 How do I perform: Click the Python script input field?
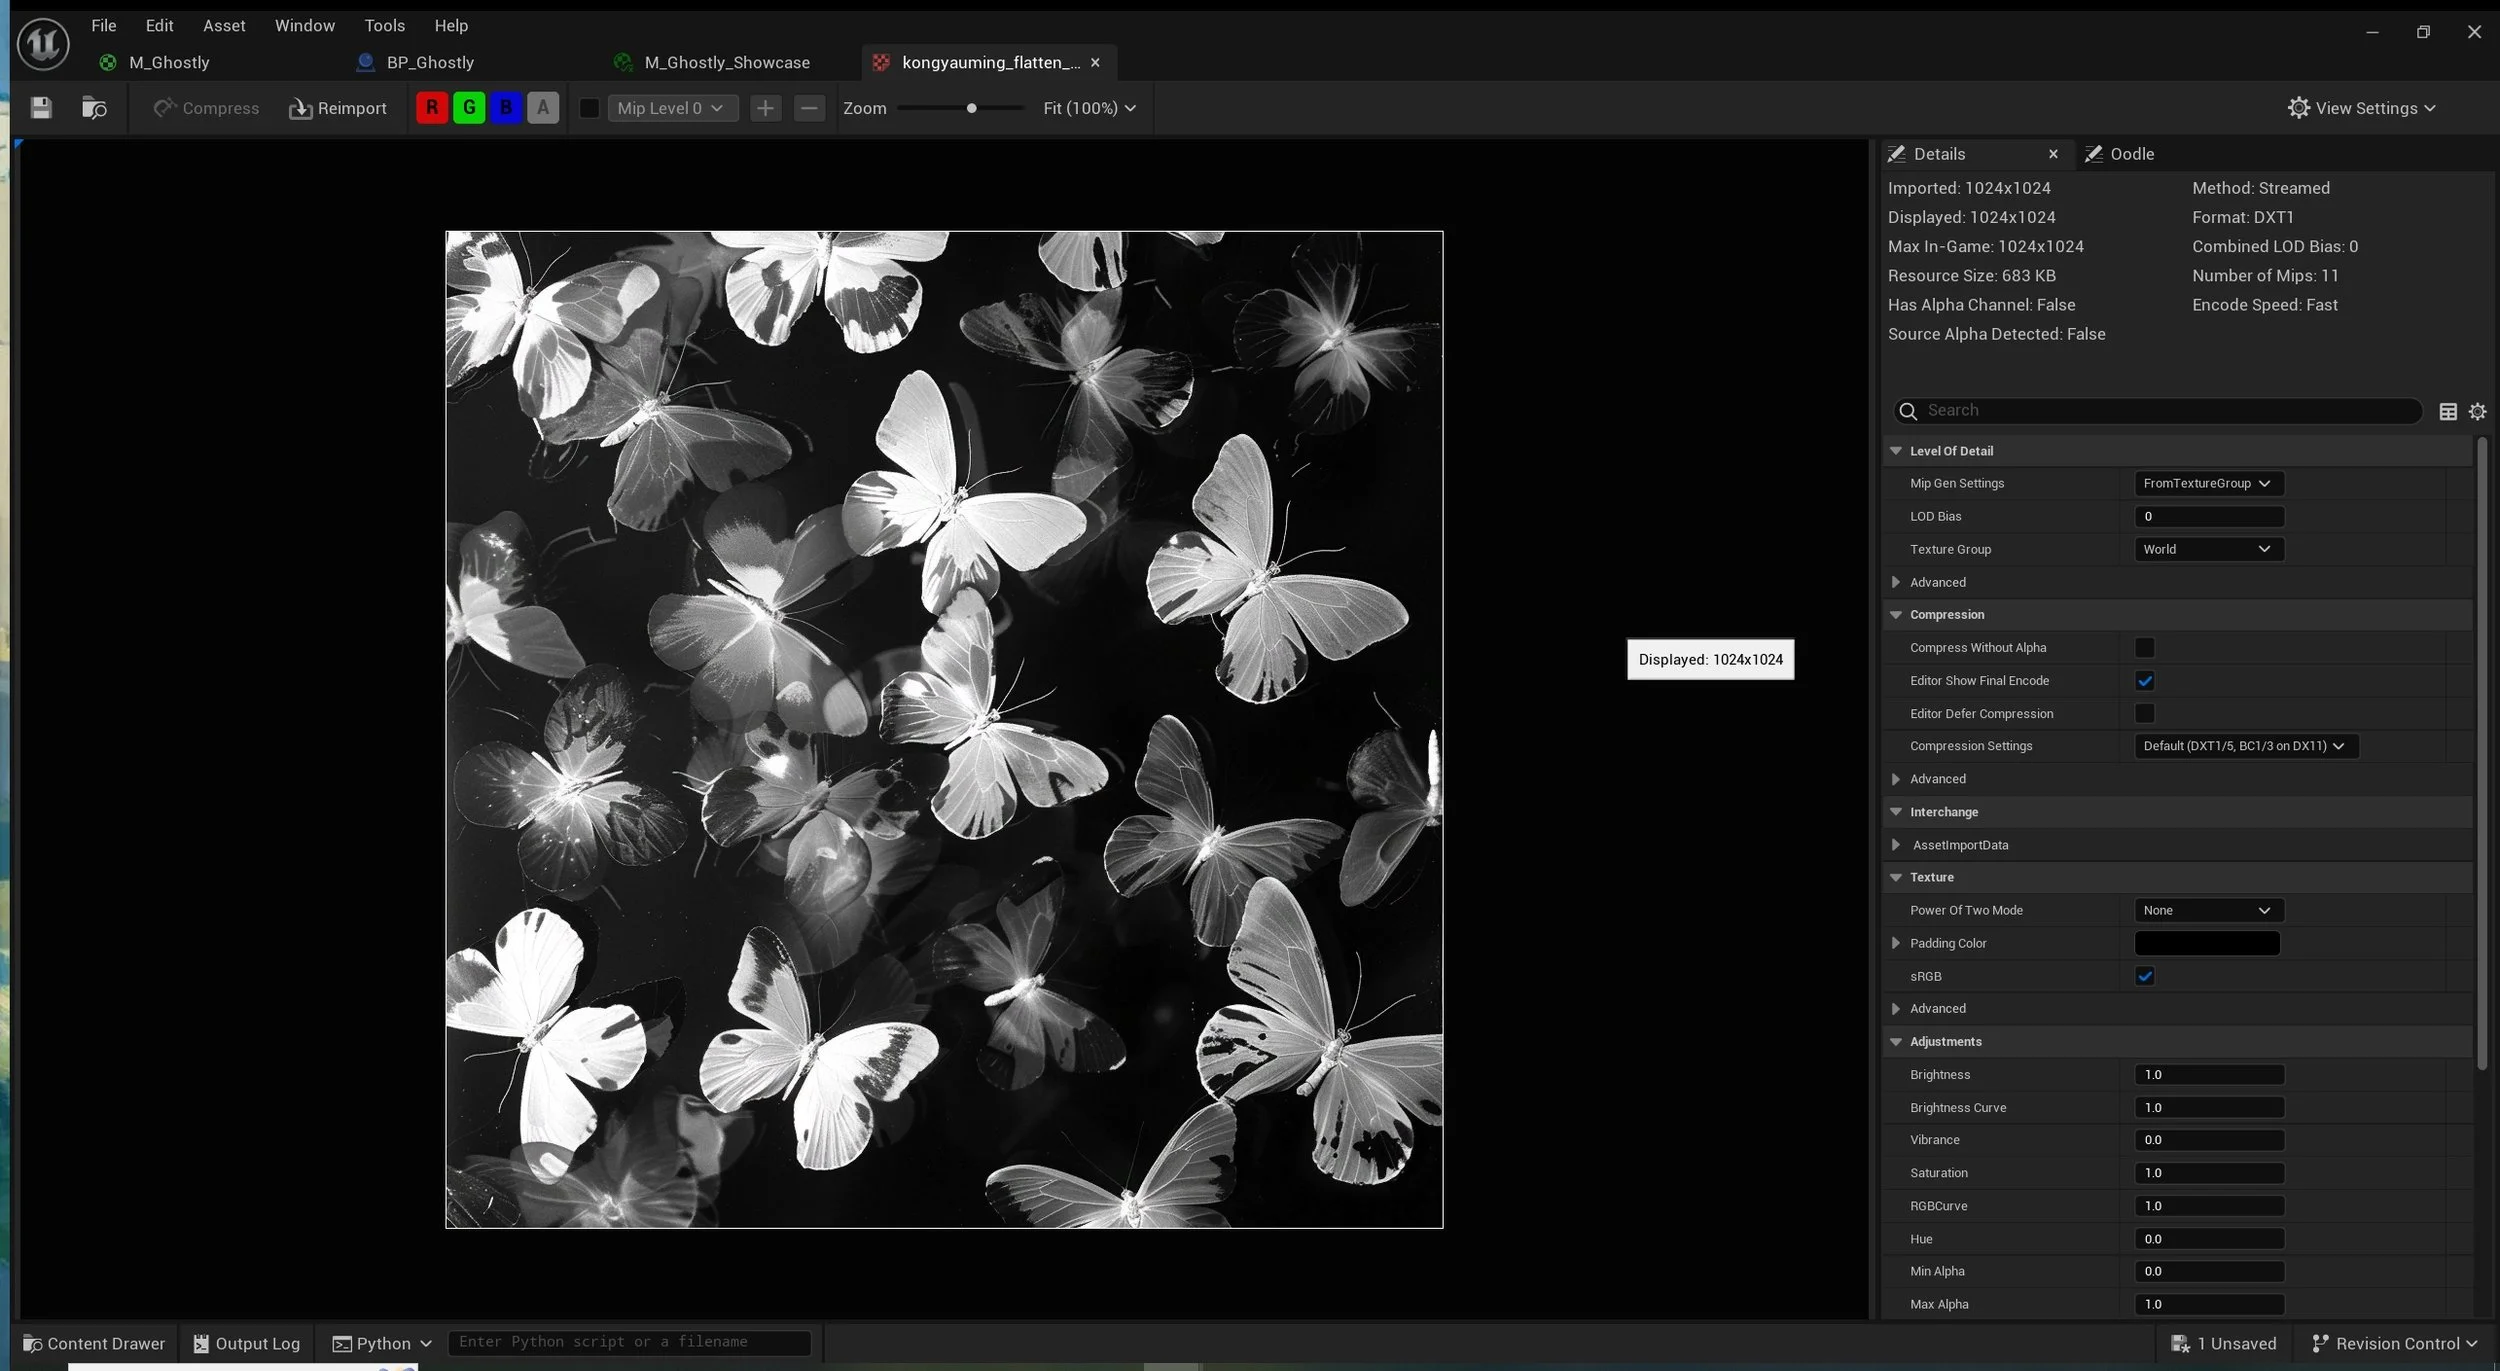(628, 1342)
